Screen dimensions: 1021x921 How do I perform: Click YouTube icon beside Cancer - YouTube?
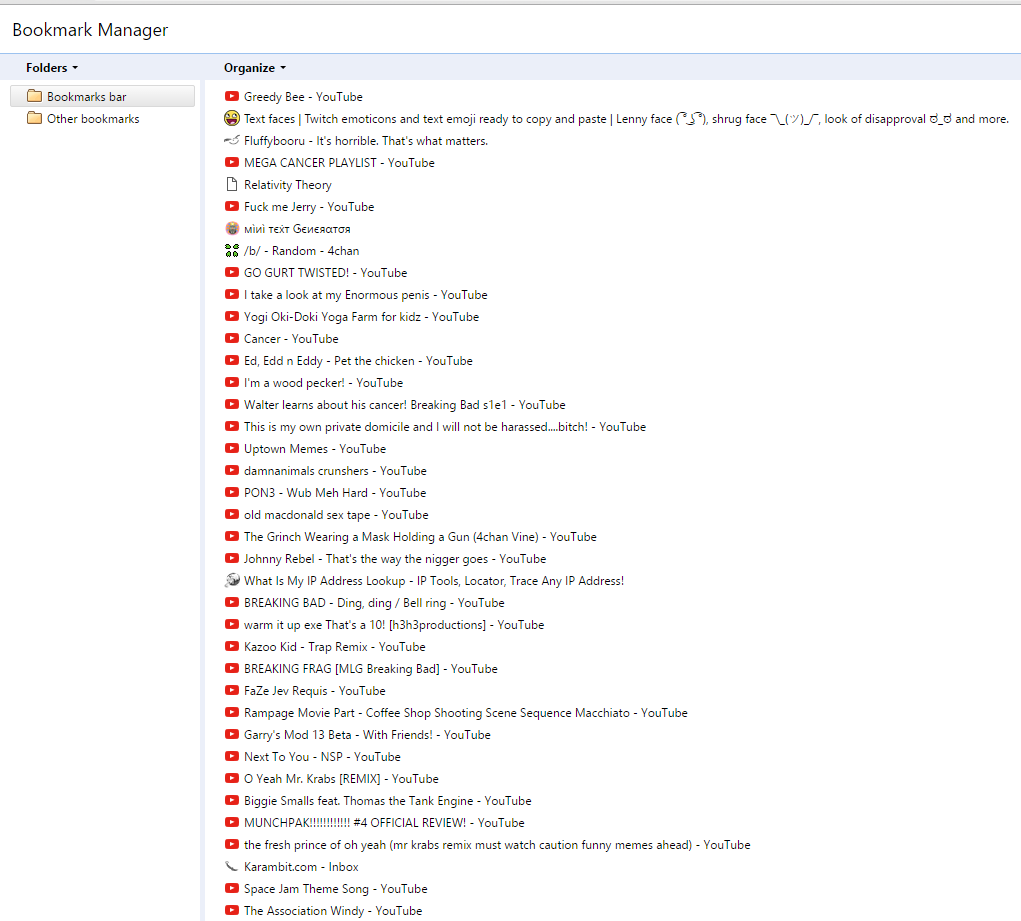[232, 338]
